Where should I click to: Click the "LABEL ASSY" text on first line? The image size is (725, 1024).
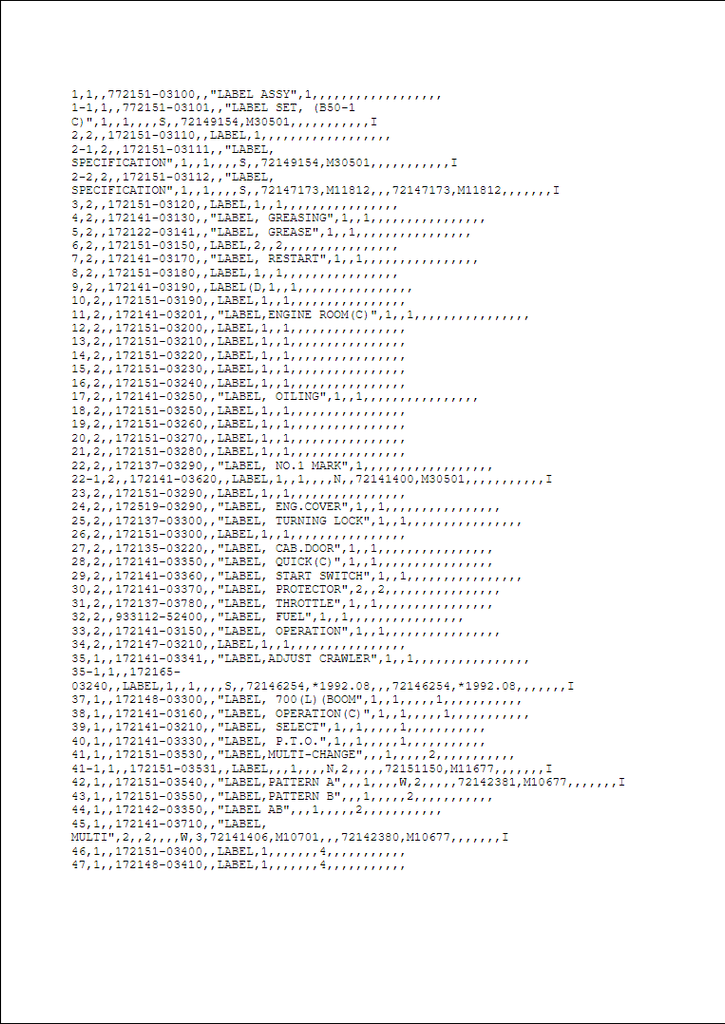(x=257, y=95)
